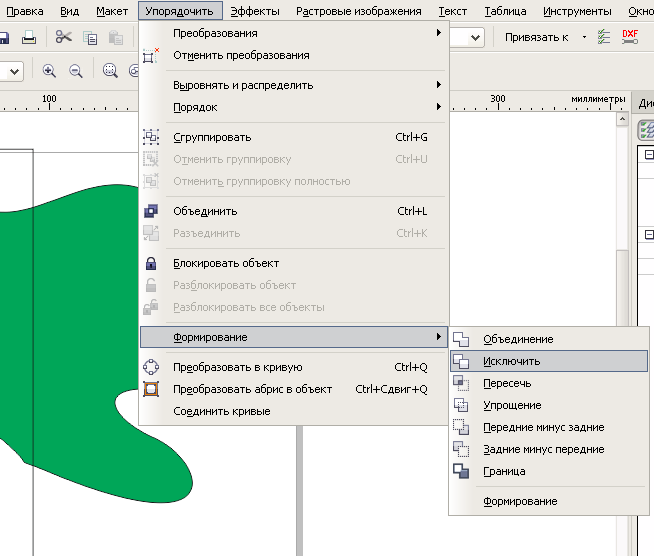Click Блокировать объект menu text
654x556 pixels.
click(226, 263)
